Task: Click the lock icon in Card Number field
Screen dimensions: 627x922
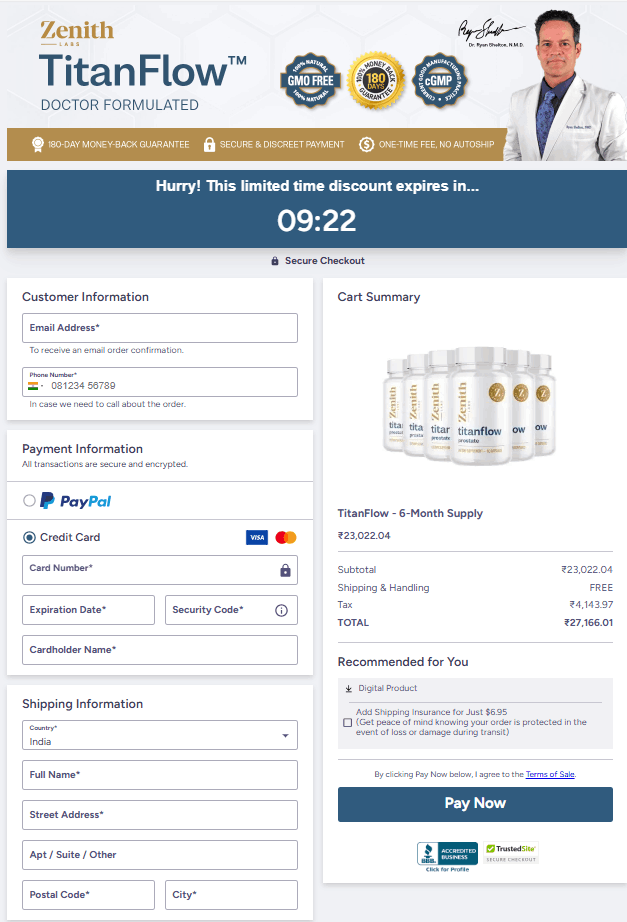Action: [x=285, y=570]
